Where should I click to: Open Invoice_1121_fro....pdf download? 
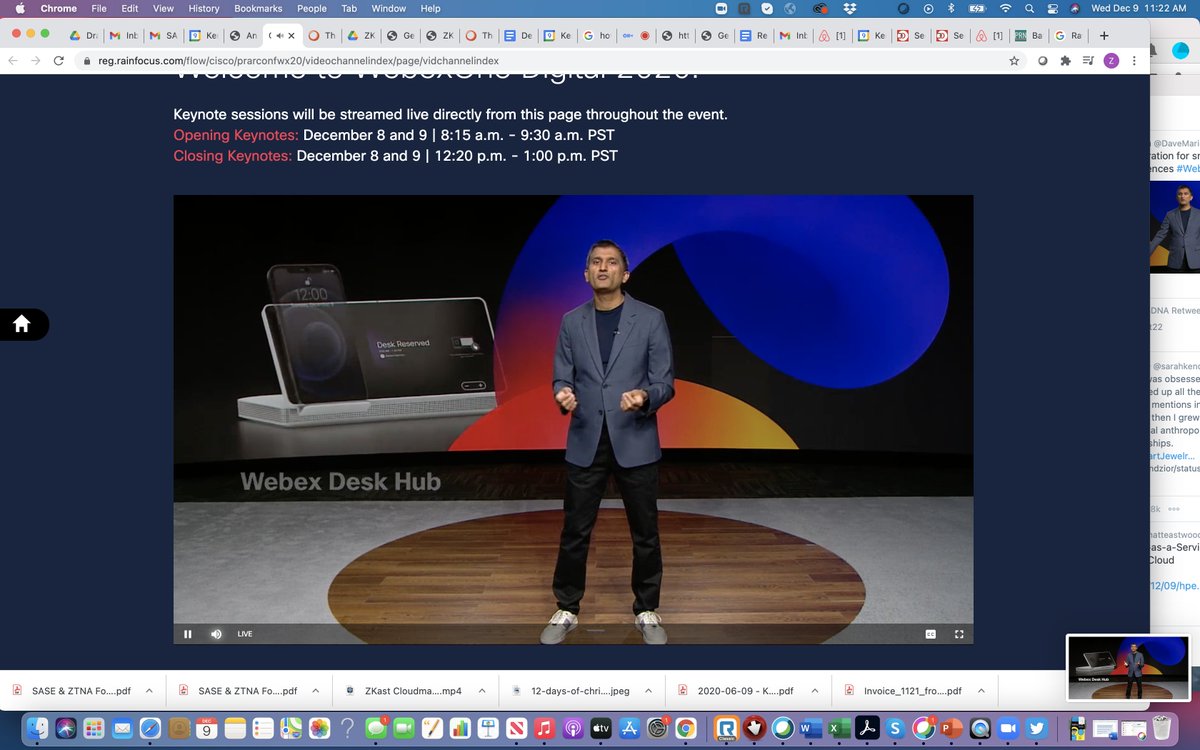(x=902, y=690)
